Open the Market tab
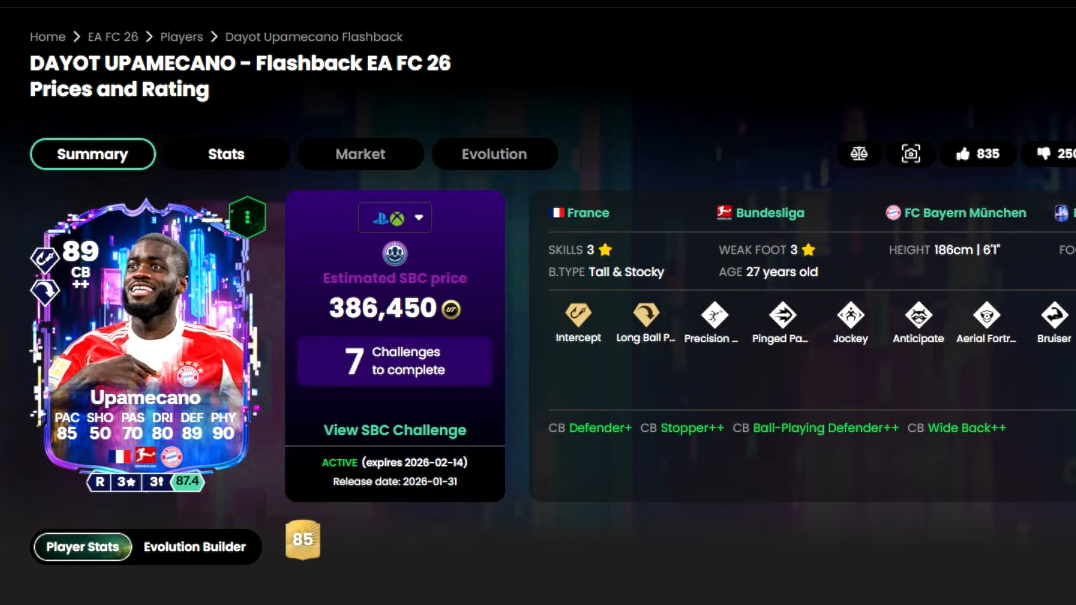The image size is (1076, 605). (x=360, y=154)
